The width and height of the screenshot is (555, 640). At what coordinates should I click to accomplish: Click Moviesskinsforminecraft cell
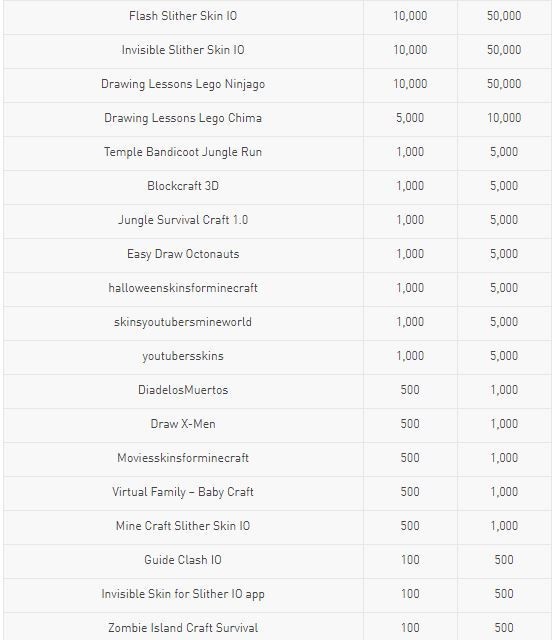click(x=183, y=458)
